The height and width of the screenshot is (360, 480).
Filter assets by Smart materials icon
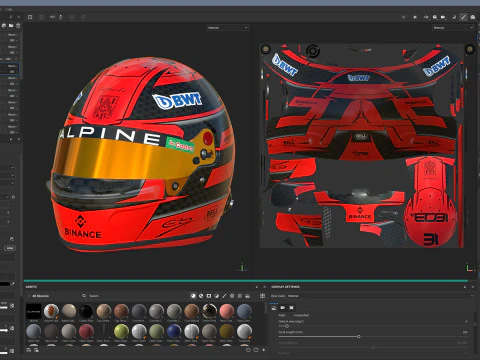[x=201, y=296]
